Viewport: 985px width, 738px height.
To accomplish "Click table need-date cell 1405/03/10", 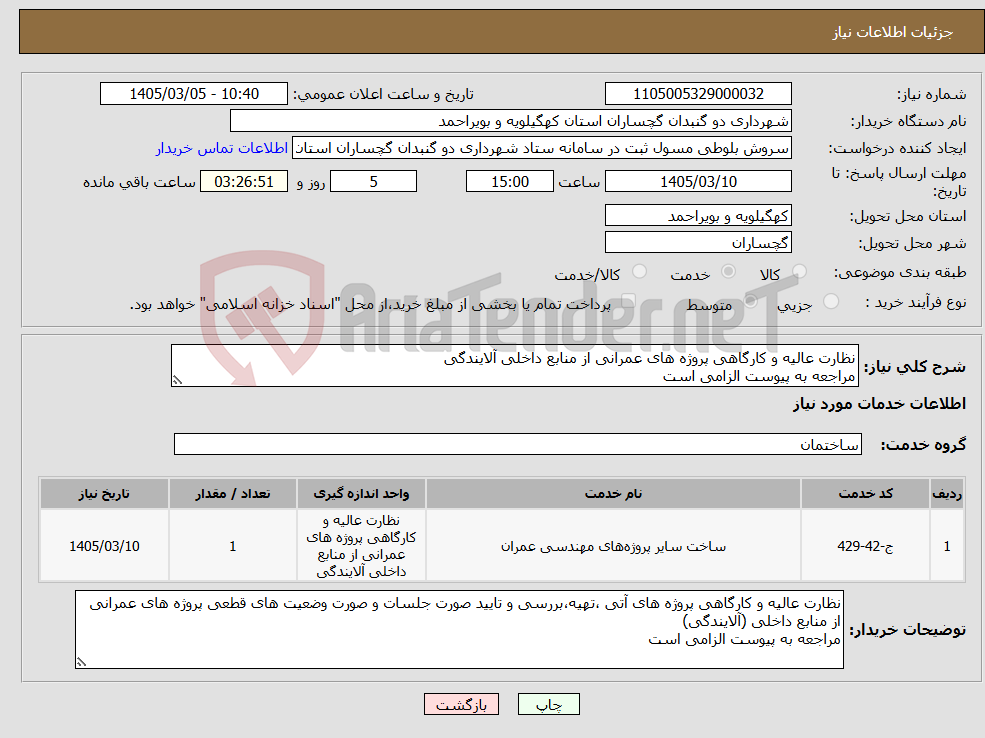I will pyautogui.click(x=104, y=546).
